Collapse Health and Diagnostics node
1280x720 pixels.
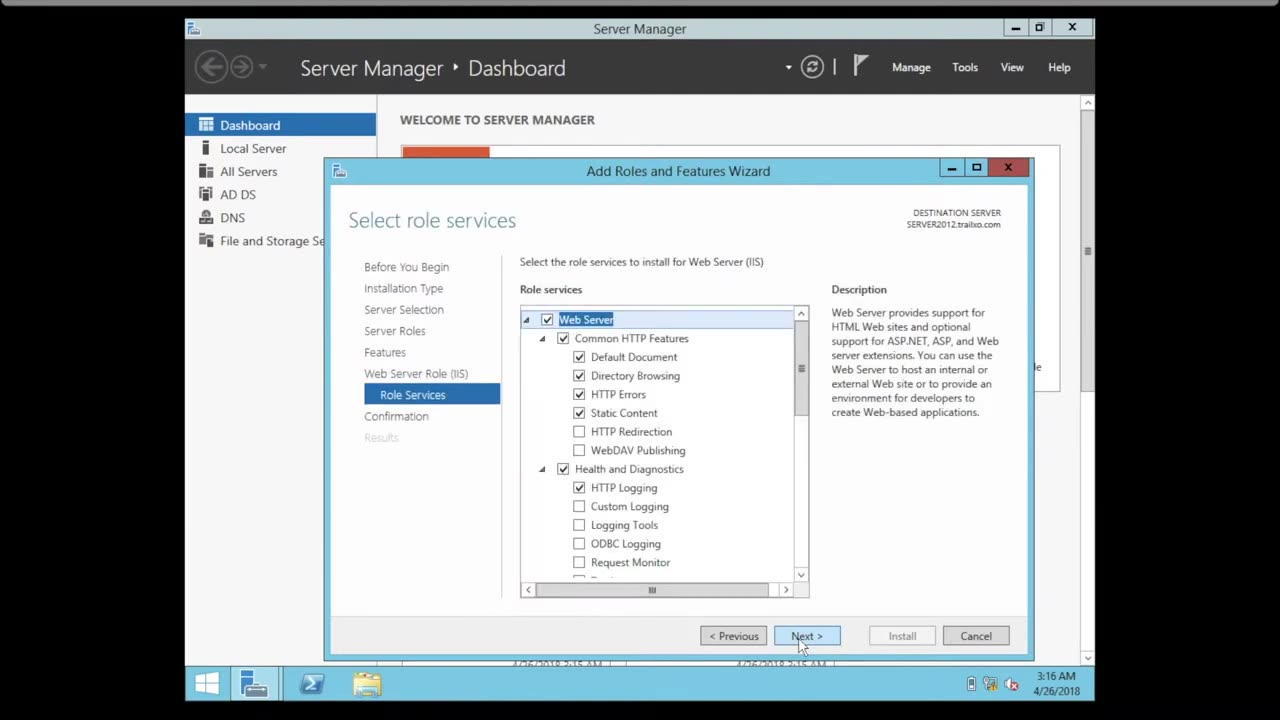point(543,469)
